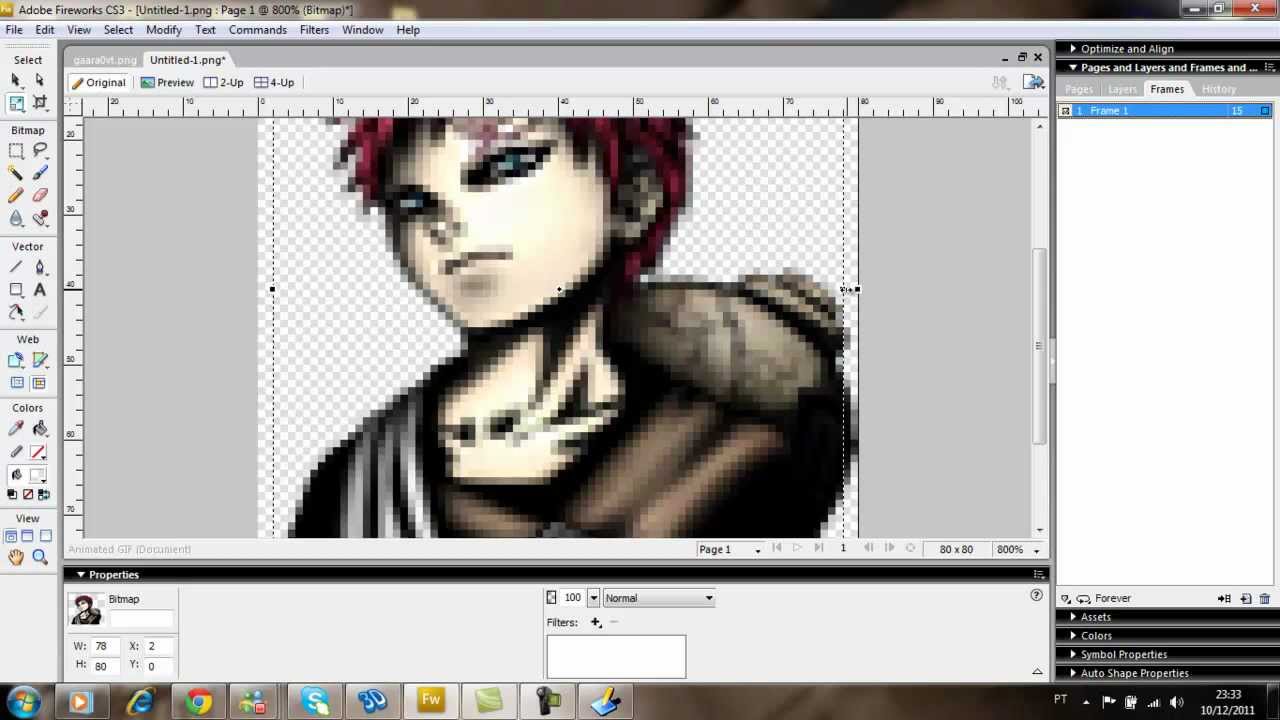The height and width of the screenshot is (720, 1280).
Task: Switch to Standard Screen mode
Action: [x=11, y=537]
